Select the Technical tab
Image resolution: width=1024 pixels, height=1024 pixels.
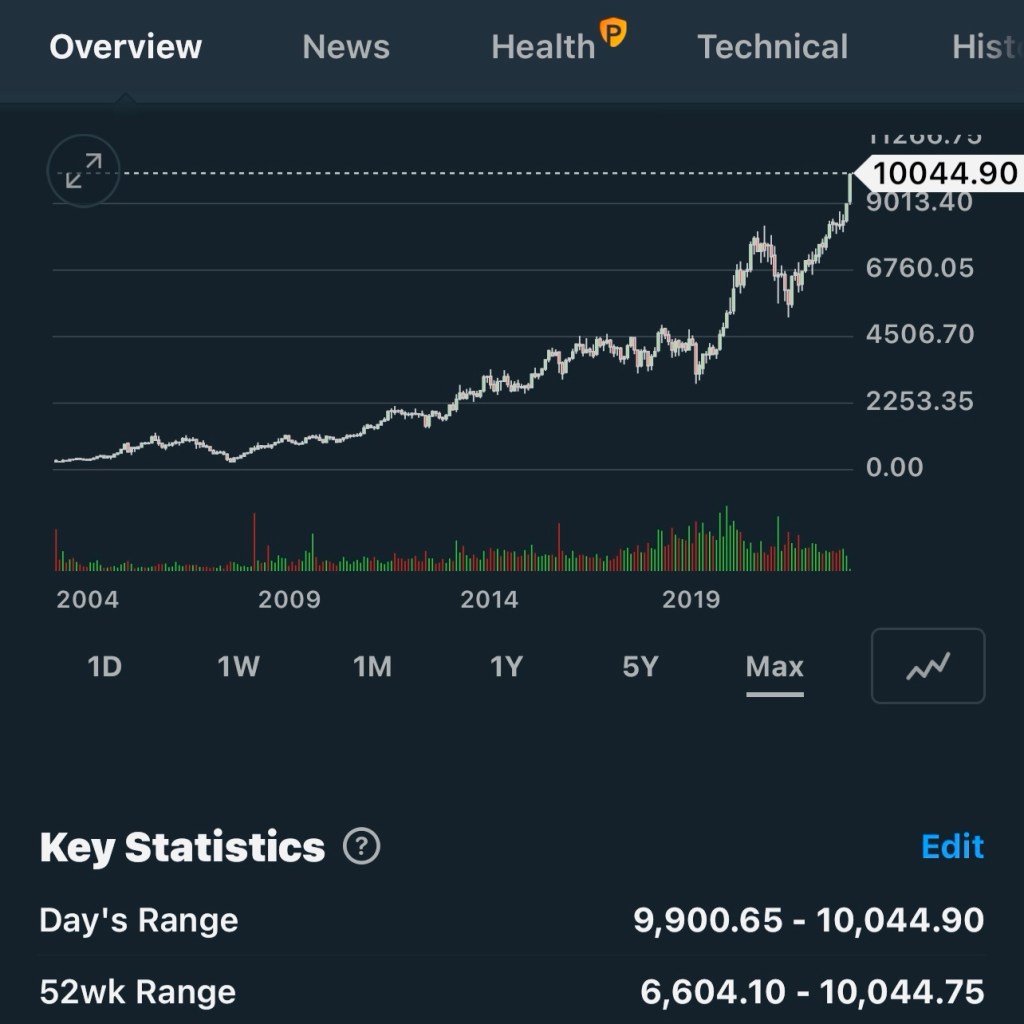tap(772, 47)
